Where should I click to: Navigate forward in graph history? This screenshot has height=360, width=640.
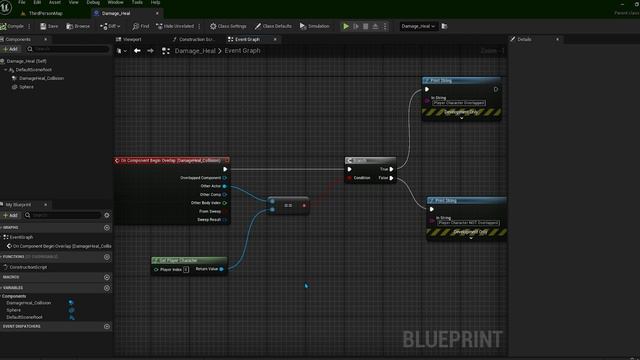point(151,51)
